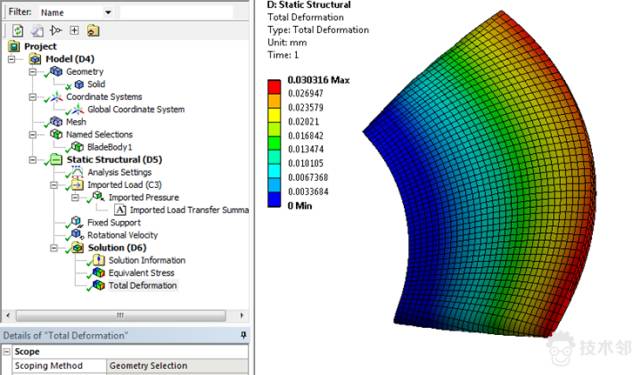This screenshot has width=640, height=375.
Task: Collapse the Scope section in Details
Action: click(7, 351)
